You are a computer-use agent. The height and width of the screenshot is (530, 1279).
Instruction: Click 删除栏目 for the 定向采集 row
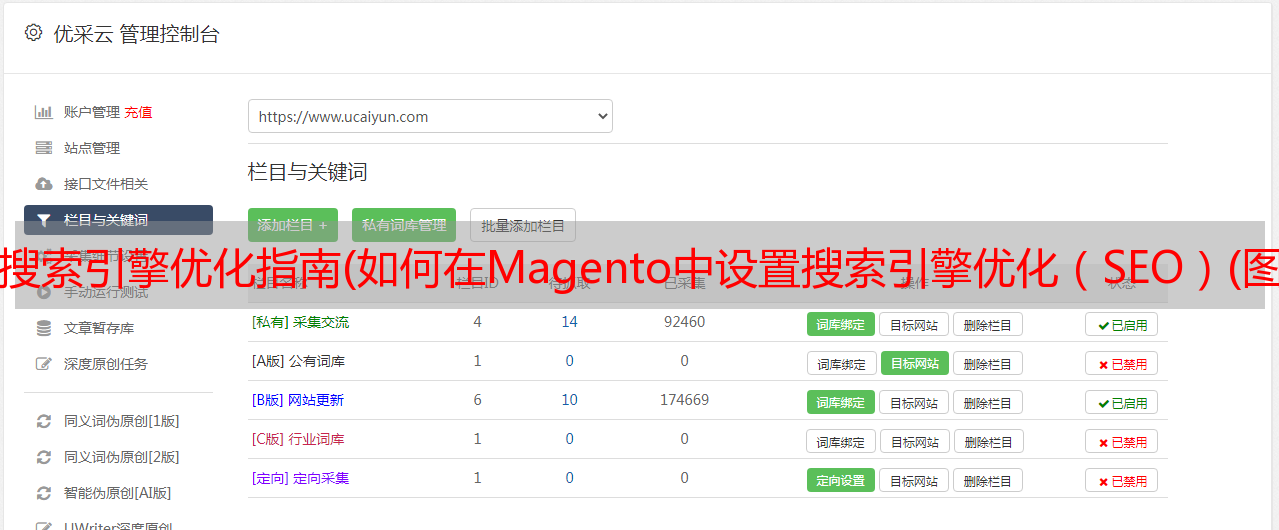coord(987,480)
